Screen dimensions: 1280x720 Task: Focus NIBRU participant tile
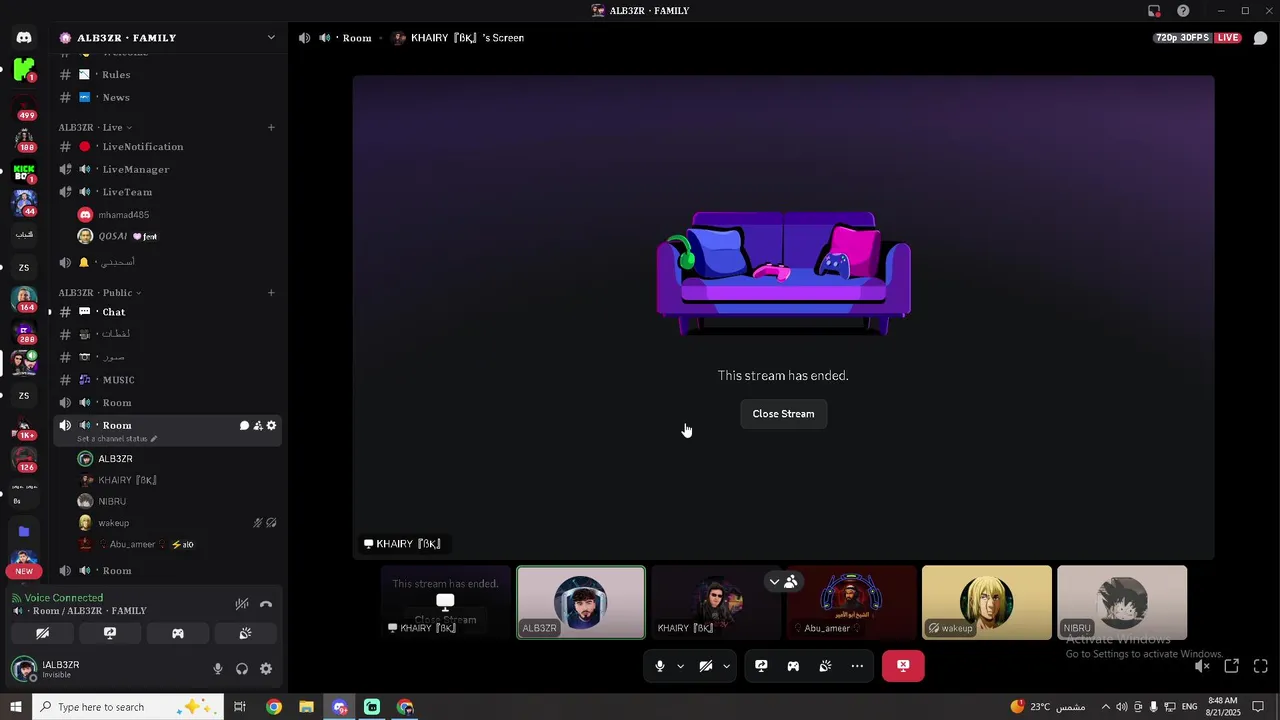[x=1122, y=603]
